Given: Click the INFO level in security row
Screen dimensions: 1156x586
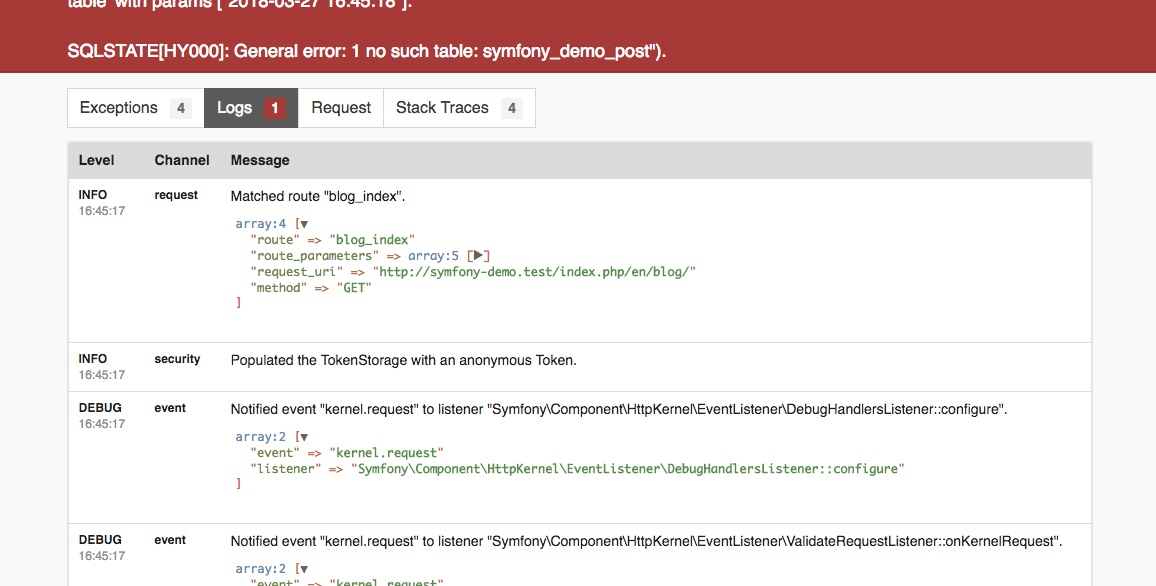Looking at the screenshot, I should (93, 359).
